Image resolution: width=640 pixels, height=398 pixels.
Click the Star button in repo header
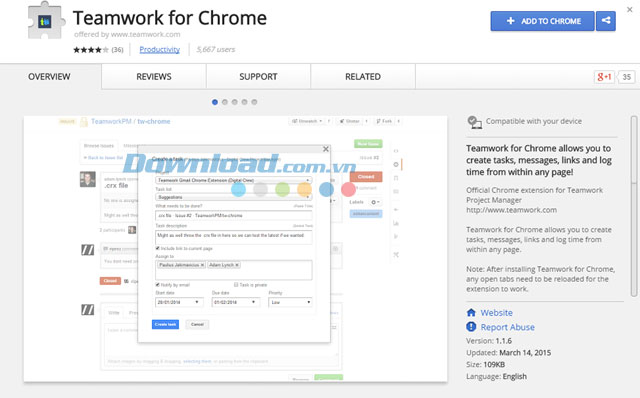point(350,121)
